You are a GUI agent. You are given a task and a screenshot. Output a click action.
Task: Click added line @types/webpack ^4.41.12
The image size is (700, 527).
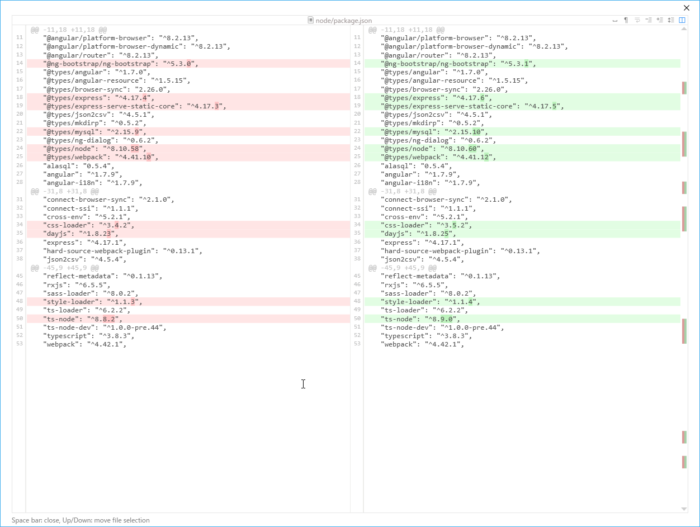tap(522, 157)
